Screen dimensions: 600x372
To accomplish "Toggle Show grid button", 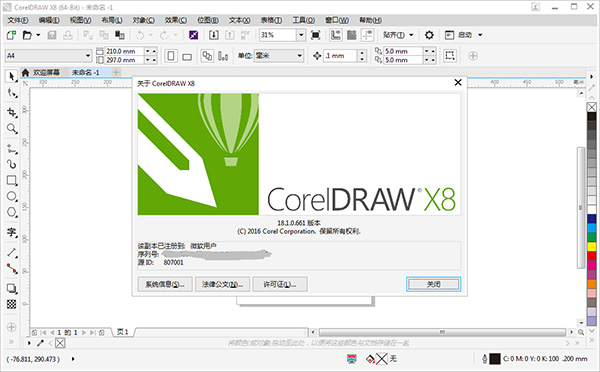I will pyautogui.click(x=352, y=35).
